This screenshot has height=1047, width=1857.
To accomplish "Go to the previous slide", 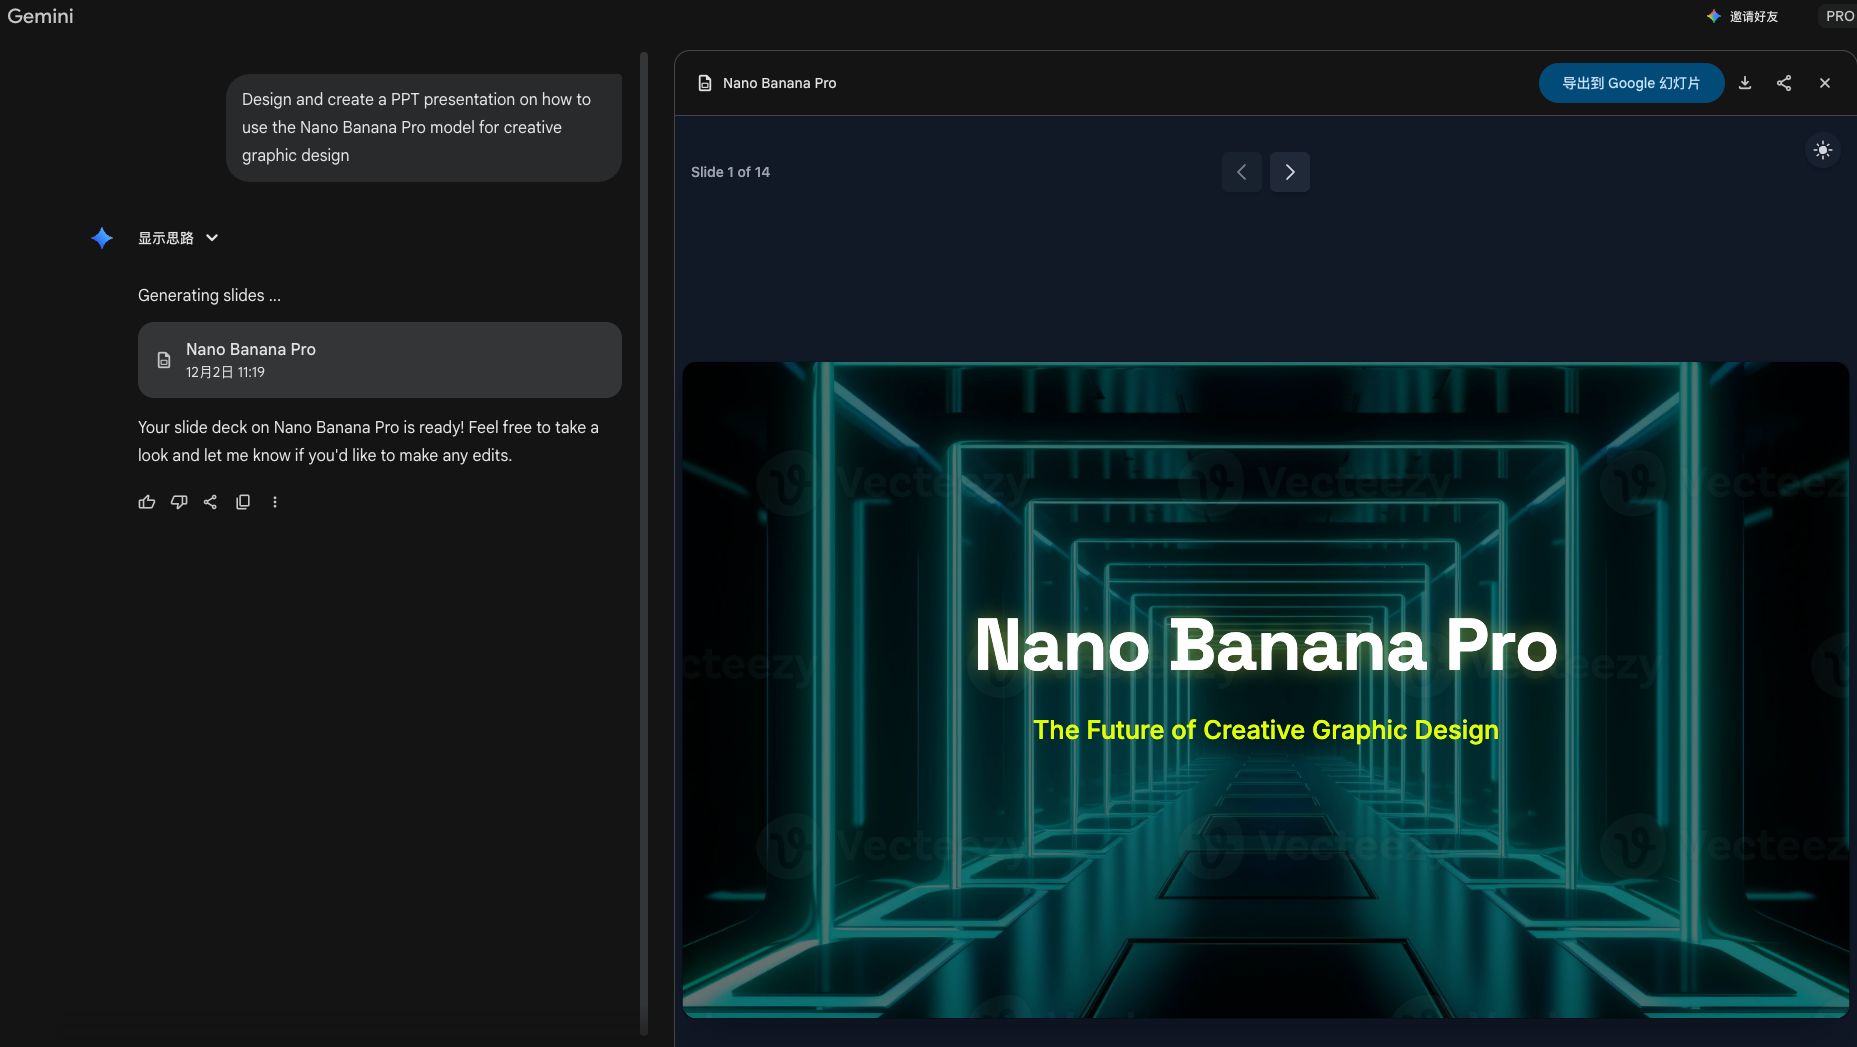I will (1241, 172).
